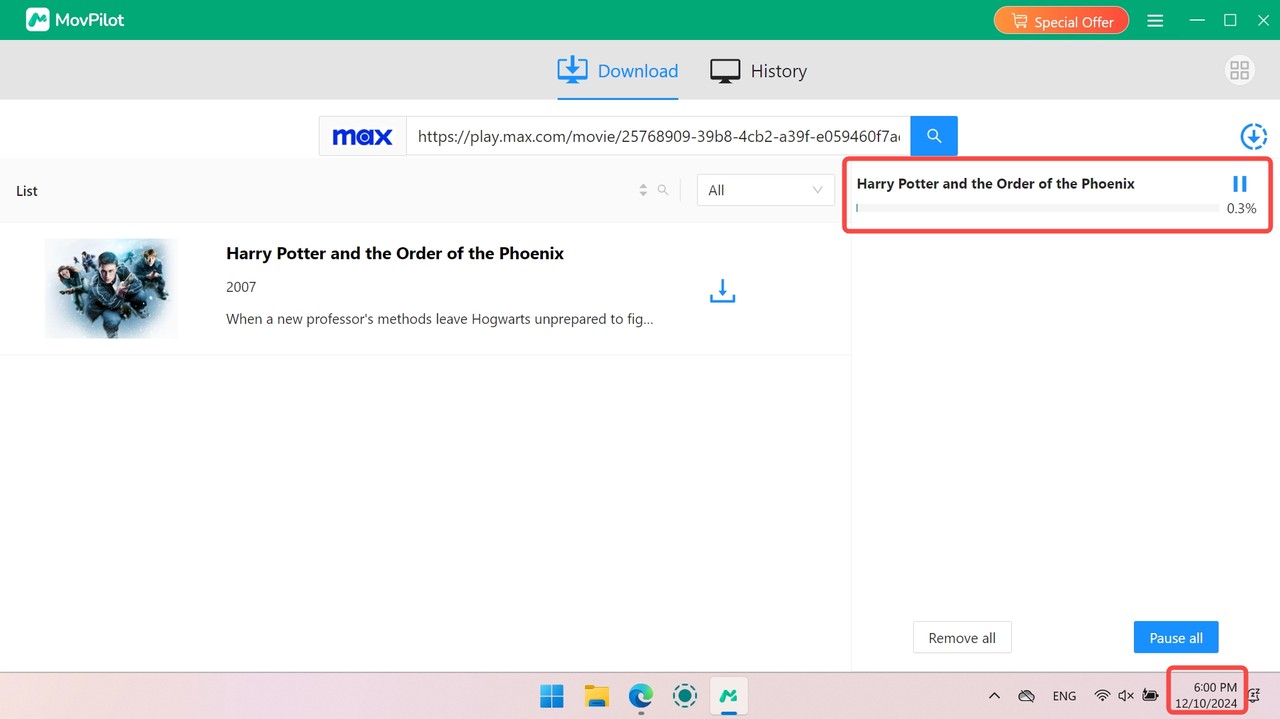
Task: Open the hamburger menu
Action: pos(1155,21)
